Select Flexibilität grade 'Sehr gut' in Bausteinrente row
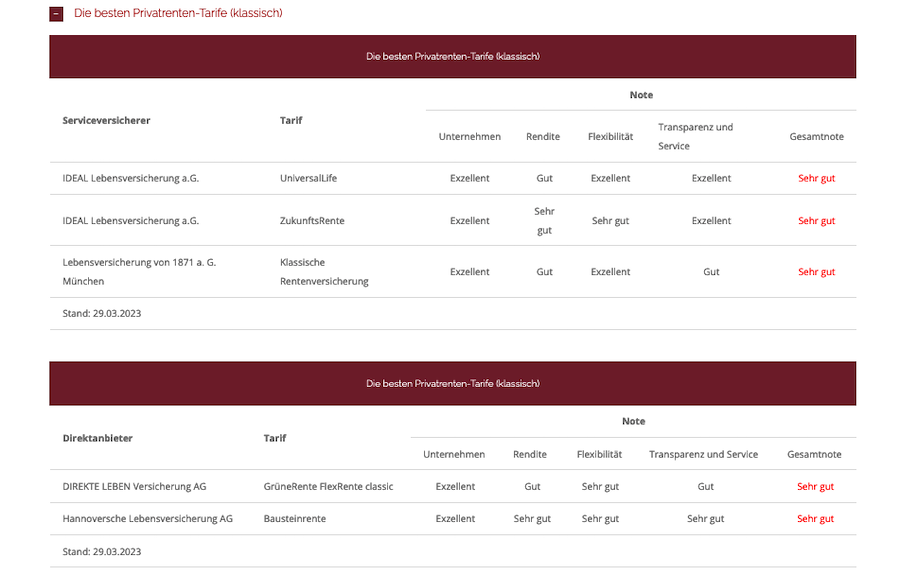The height and width of the screenshot is (575, 900). 600,519
